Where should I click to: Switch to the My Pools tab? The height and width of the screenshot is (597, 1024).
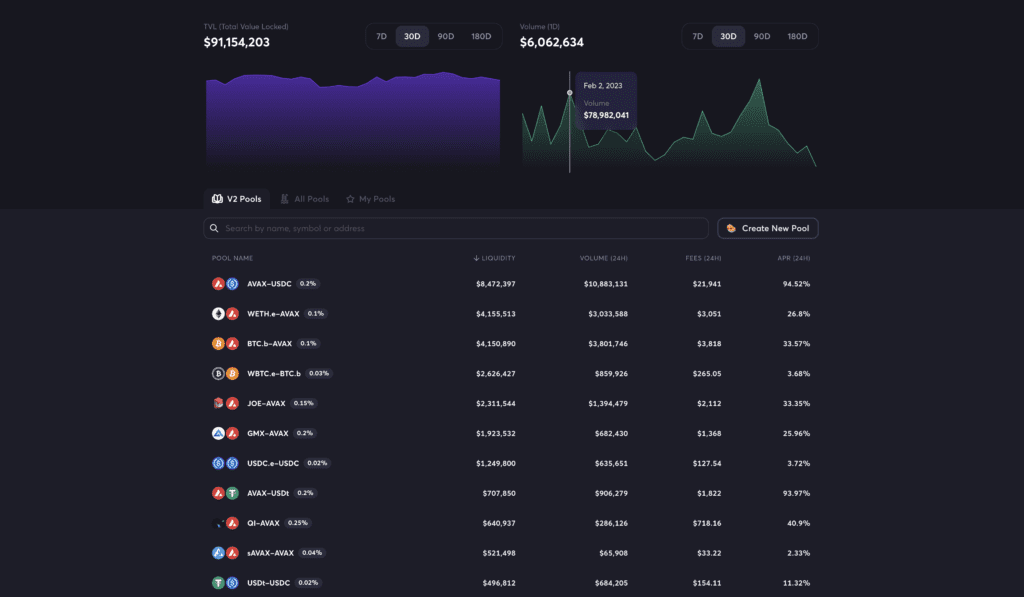coord(370,199)
